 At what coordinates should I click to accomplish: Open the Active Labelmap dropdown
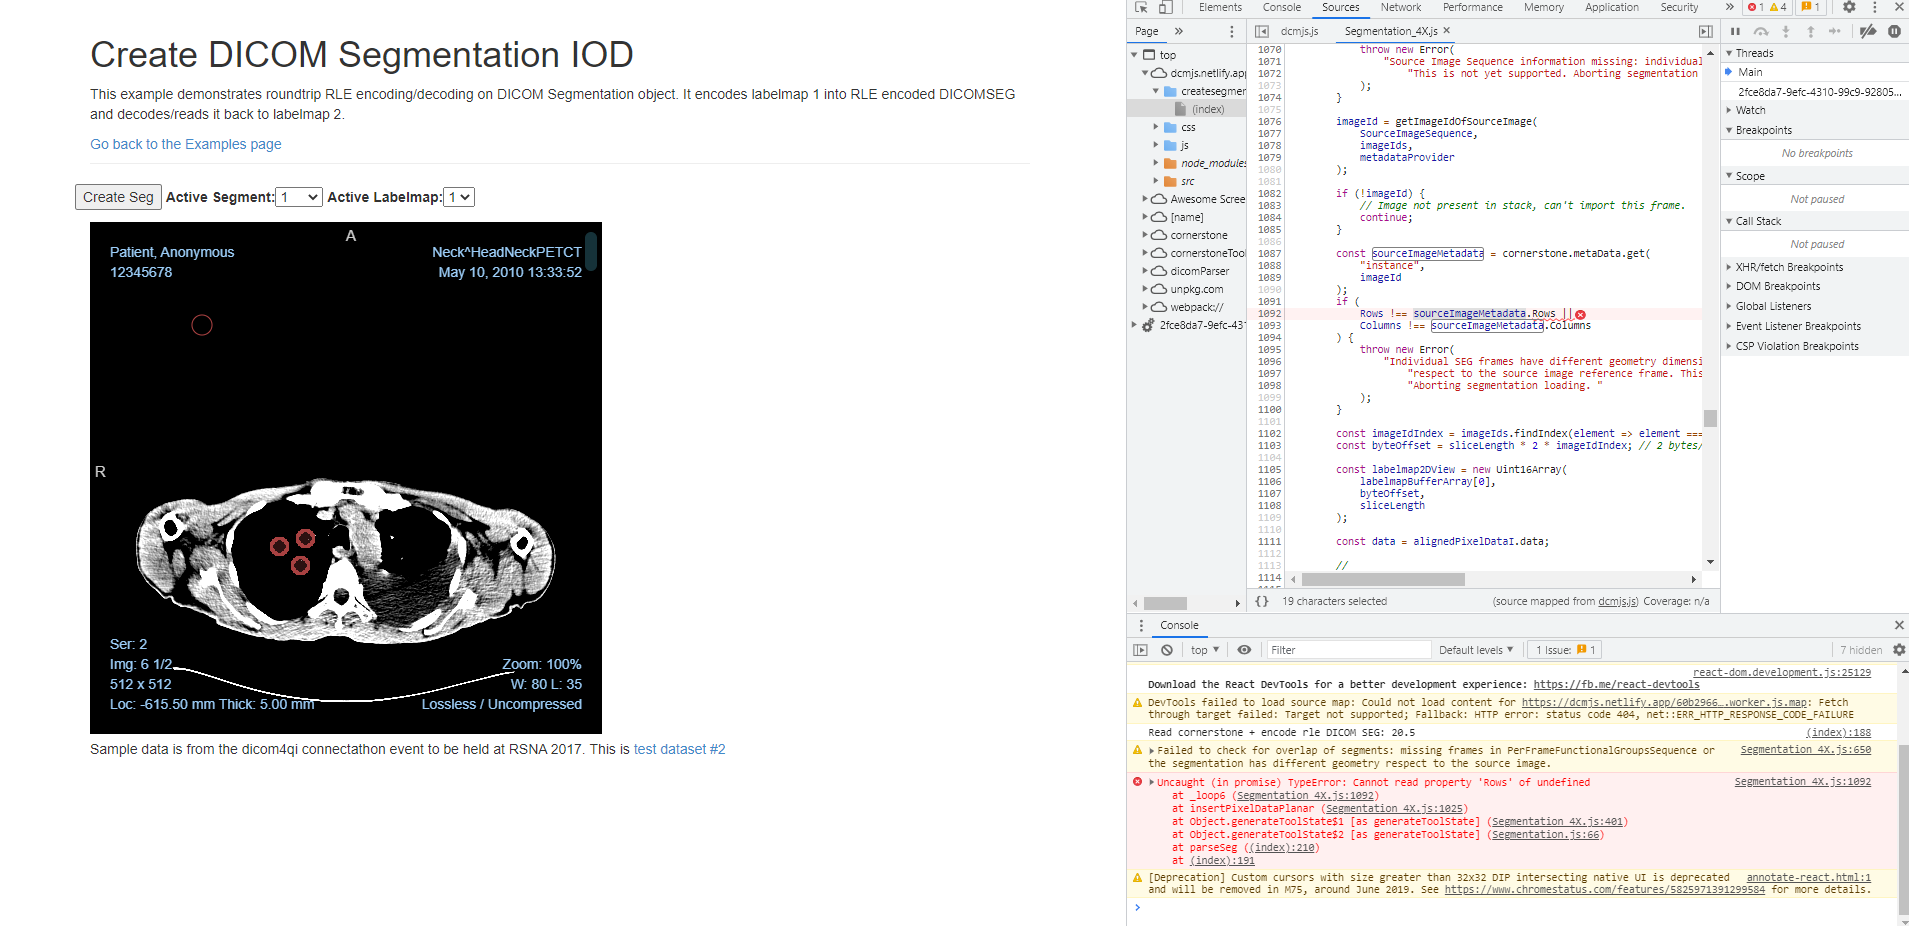[459, 197]
